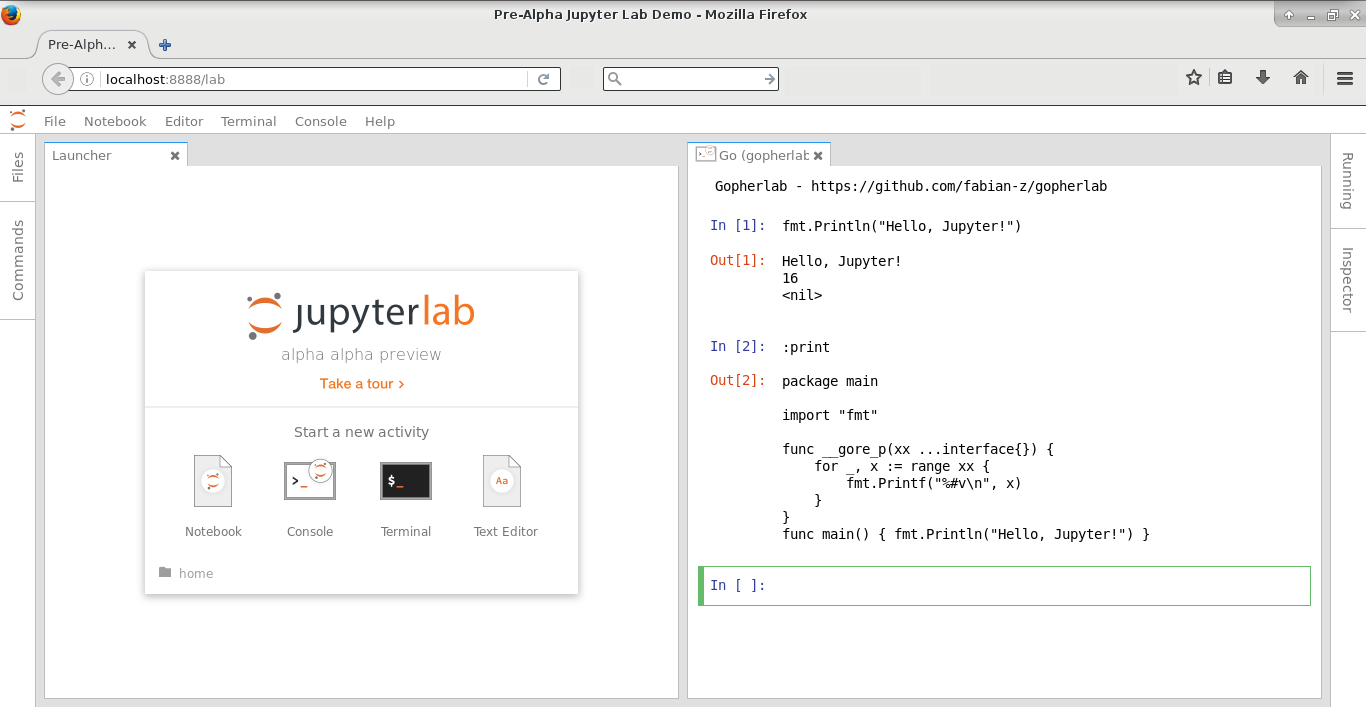The image size is (1366, 707).
Task: Click the 'Start a new activity' heading
Action: coord(361,432)
